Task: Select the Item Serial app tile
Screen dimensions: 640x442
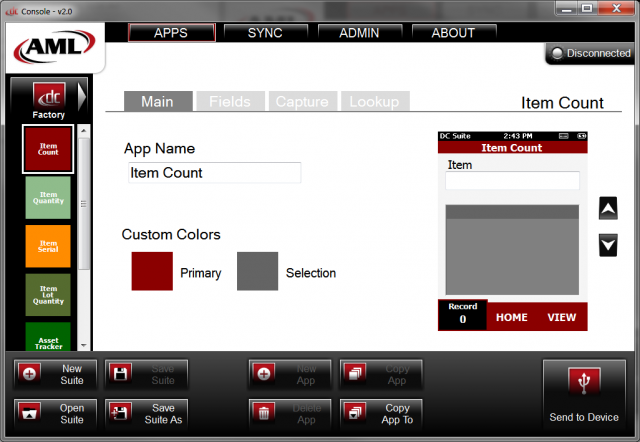Action: coord(48,246)
